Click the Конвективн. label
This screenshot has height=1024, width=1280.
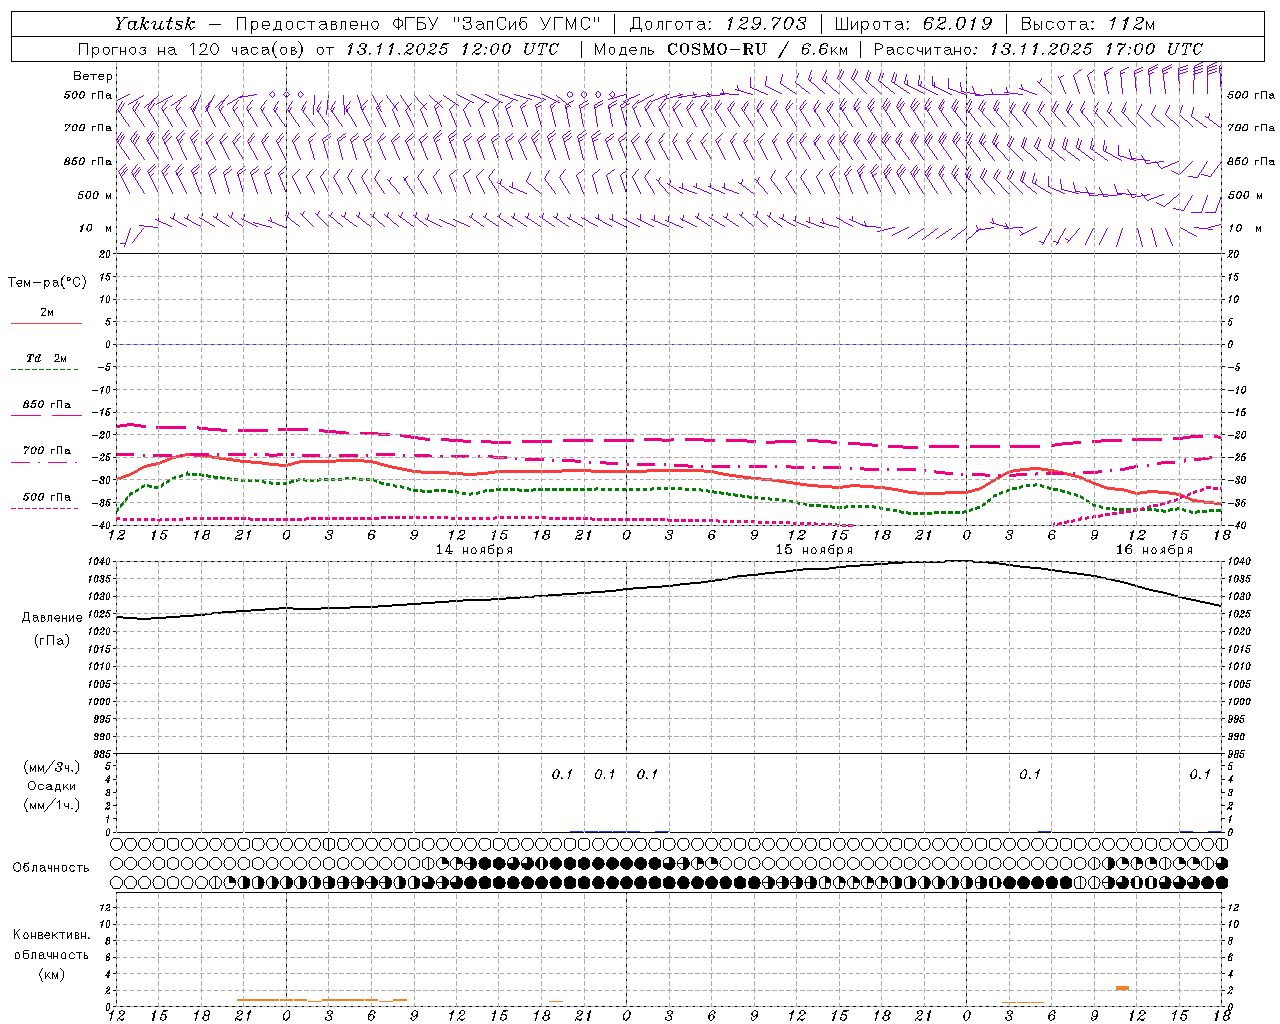pos(51,935)
